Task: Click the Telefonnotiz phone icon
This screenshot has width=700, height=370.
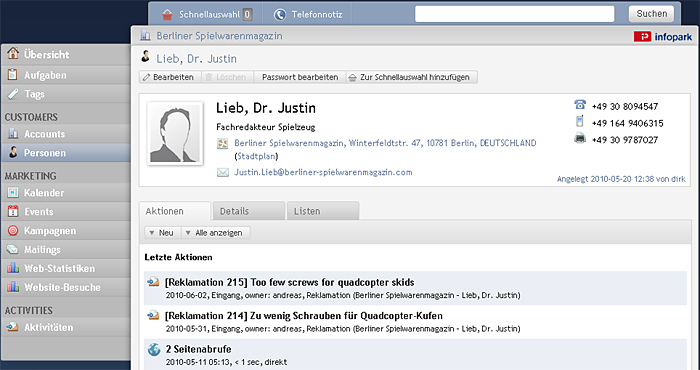Action: pos(279,15)
